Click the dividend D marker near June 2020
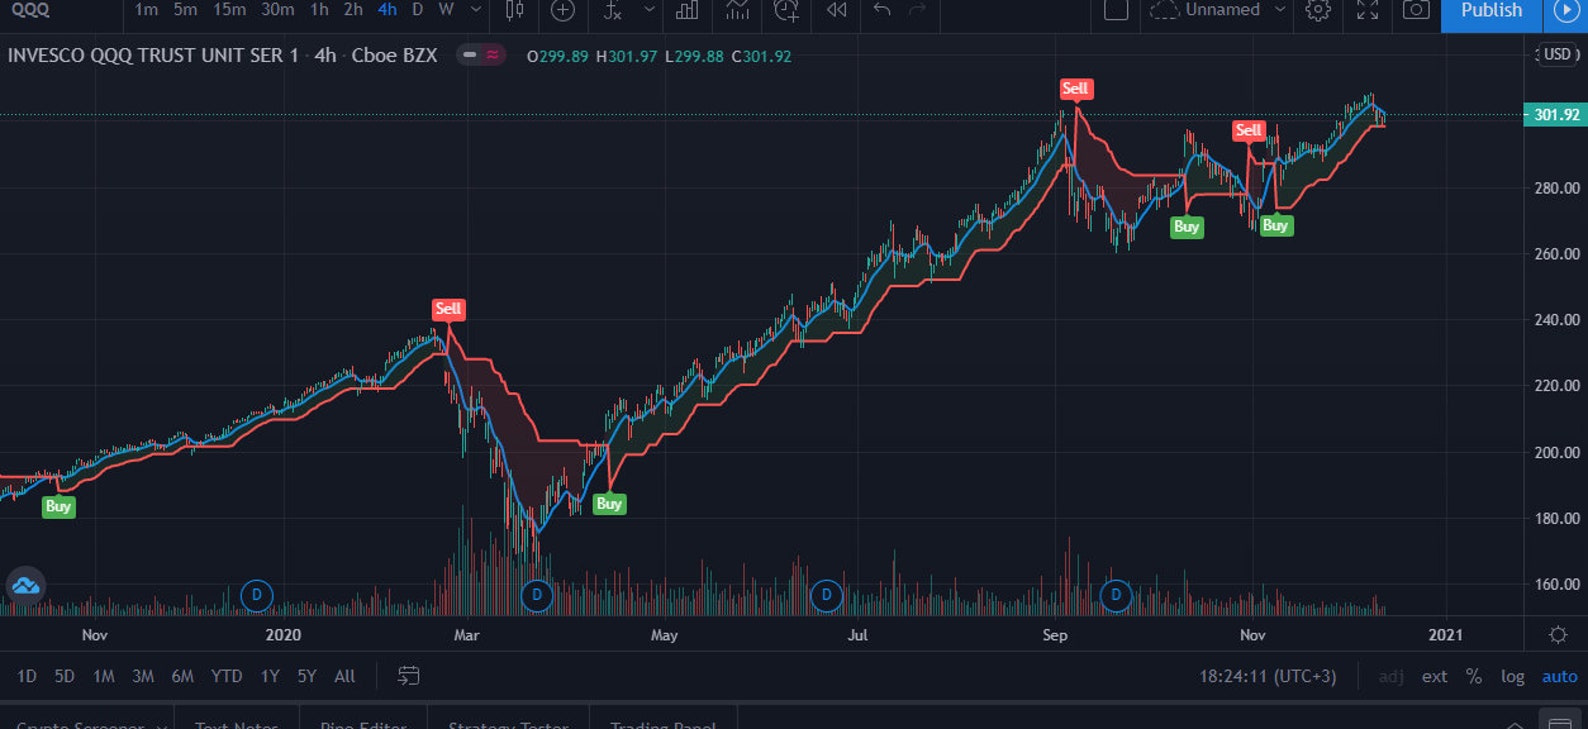This screenshot has height=729, width=1588. (x=826, y=595)
